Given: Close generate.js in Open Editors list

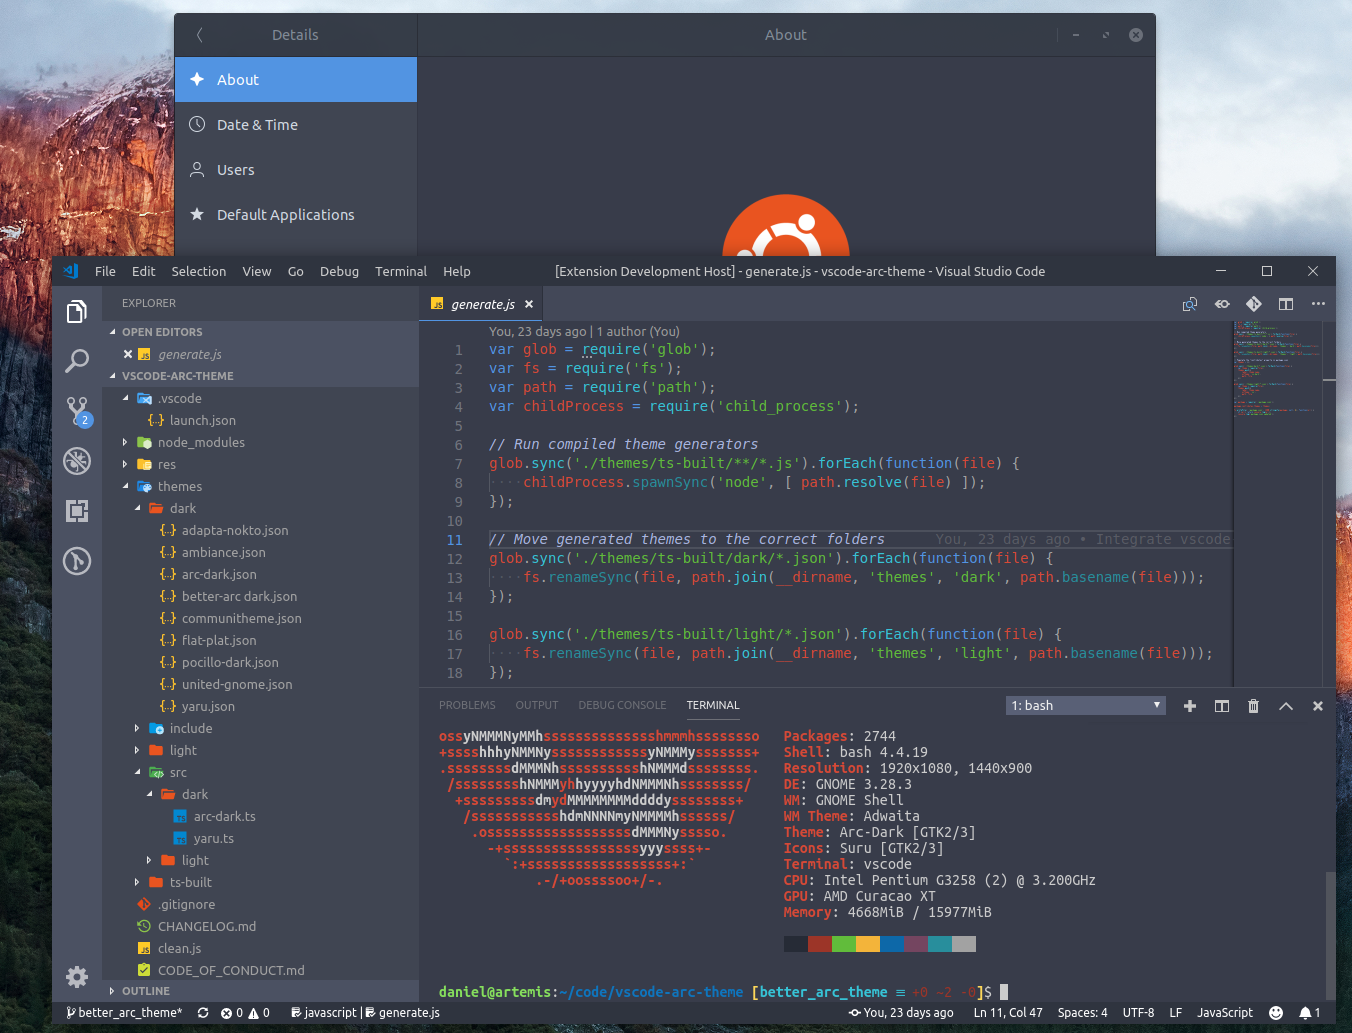Looking at the screenshot, I should point(128,354).
